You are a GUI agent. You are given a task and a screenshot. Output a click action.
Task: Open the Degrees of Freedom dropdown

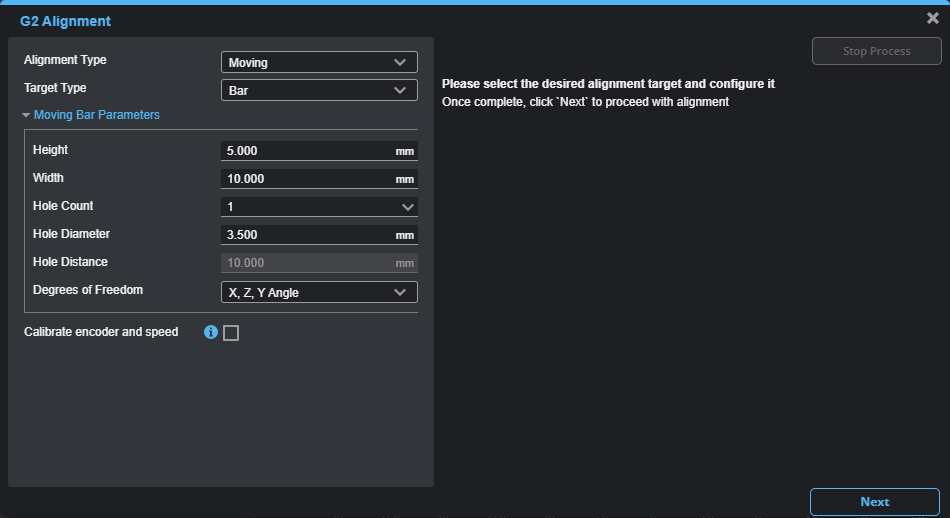tap(319, 292)
